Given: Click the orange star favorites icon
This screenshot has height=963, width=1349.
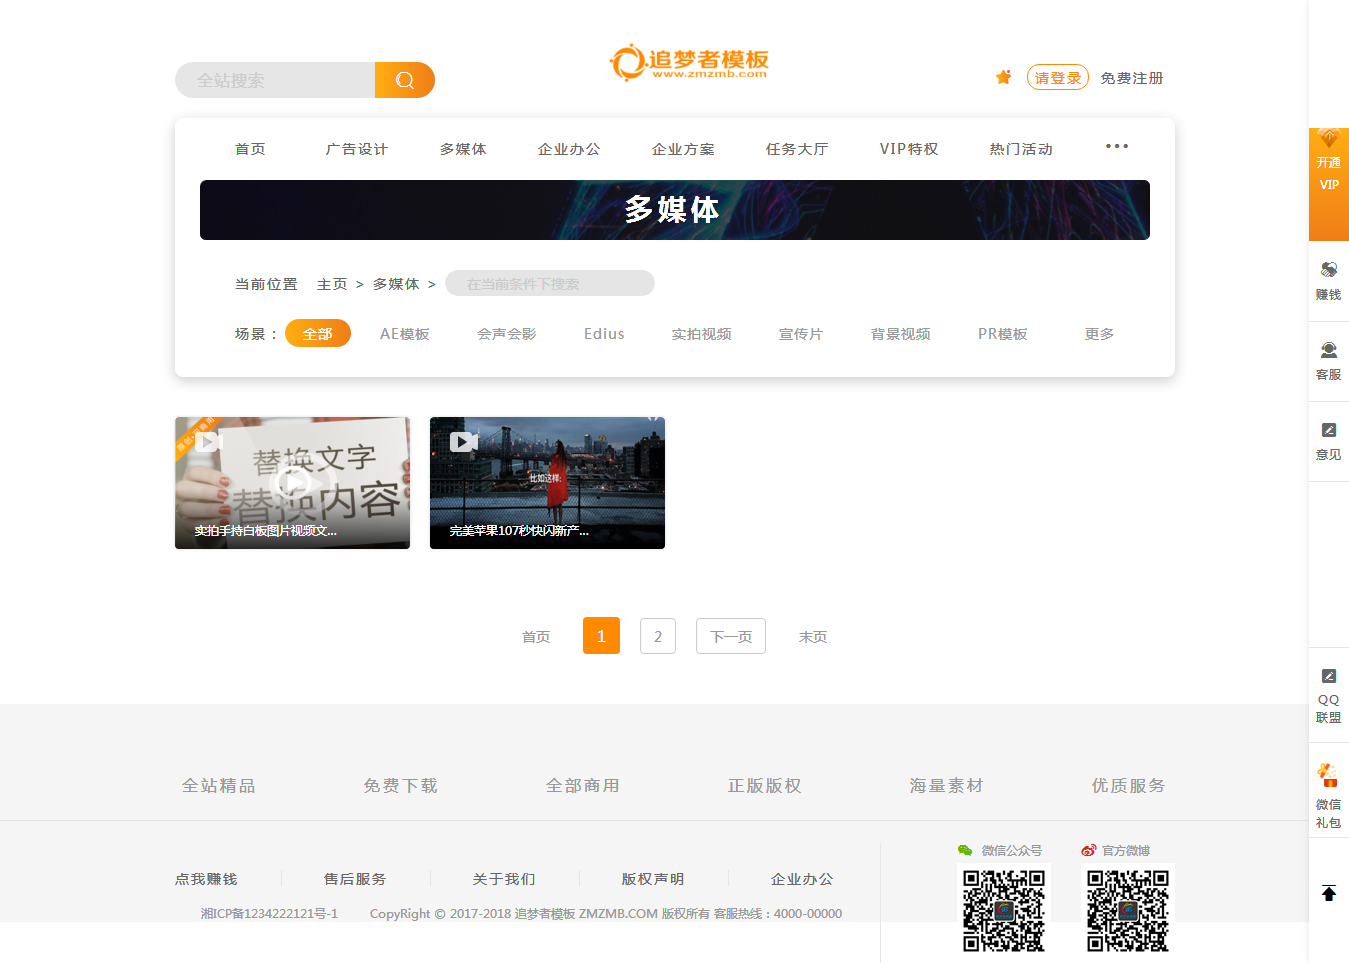Looking at the screenshot, I should click(1003, 78).
